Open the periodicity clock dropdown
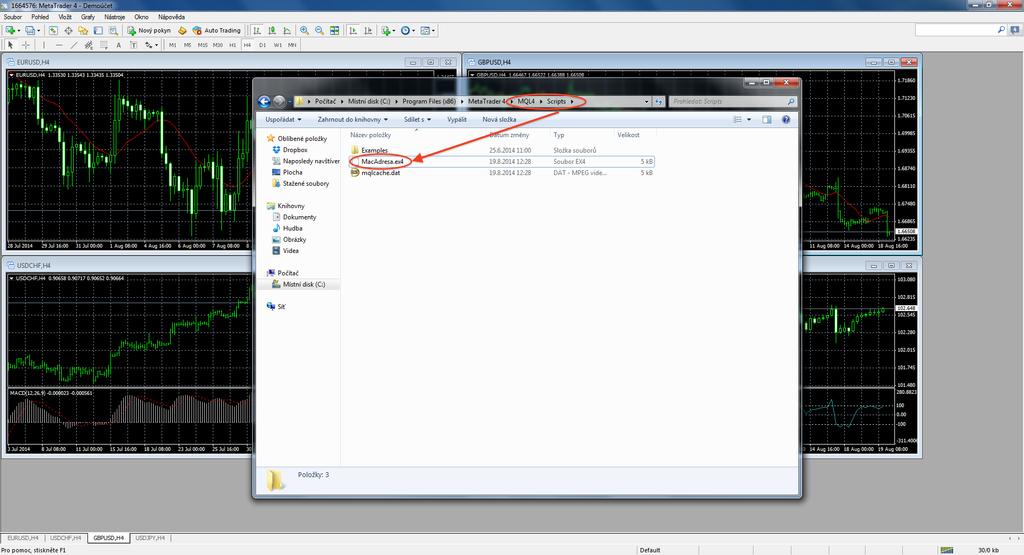This screenshot has width=1024, height=555. coord(408,30)
